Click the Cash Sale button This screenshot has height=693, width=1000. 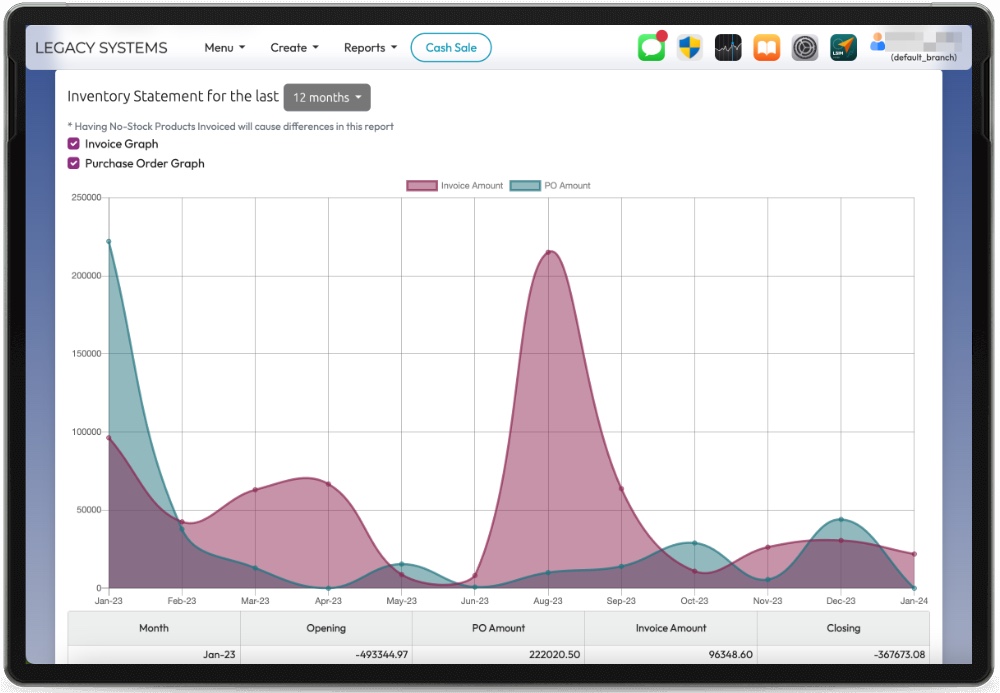[x=451, y=48]
